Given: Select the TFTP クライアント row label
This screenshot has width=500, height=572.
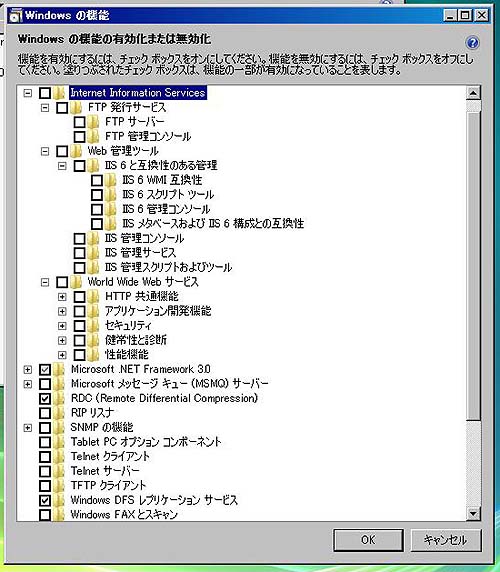Looking at the screenshot, I should [108, 486].
